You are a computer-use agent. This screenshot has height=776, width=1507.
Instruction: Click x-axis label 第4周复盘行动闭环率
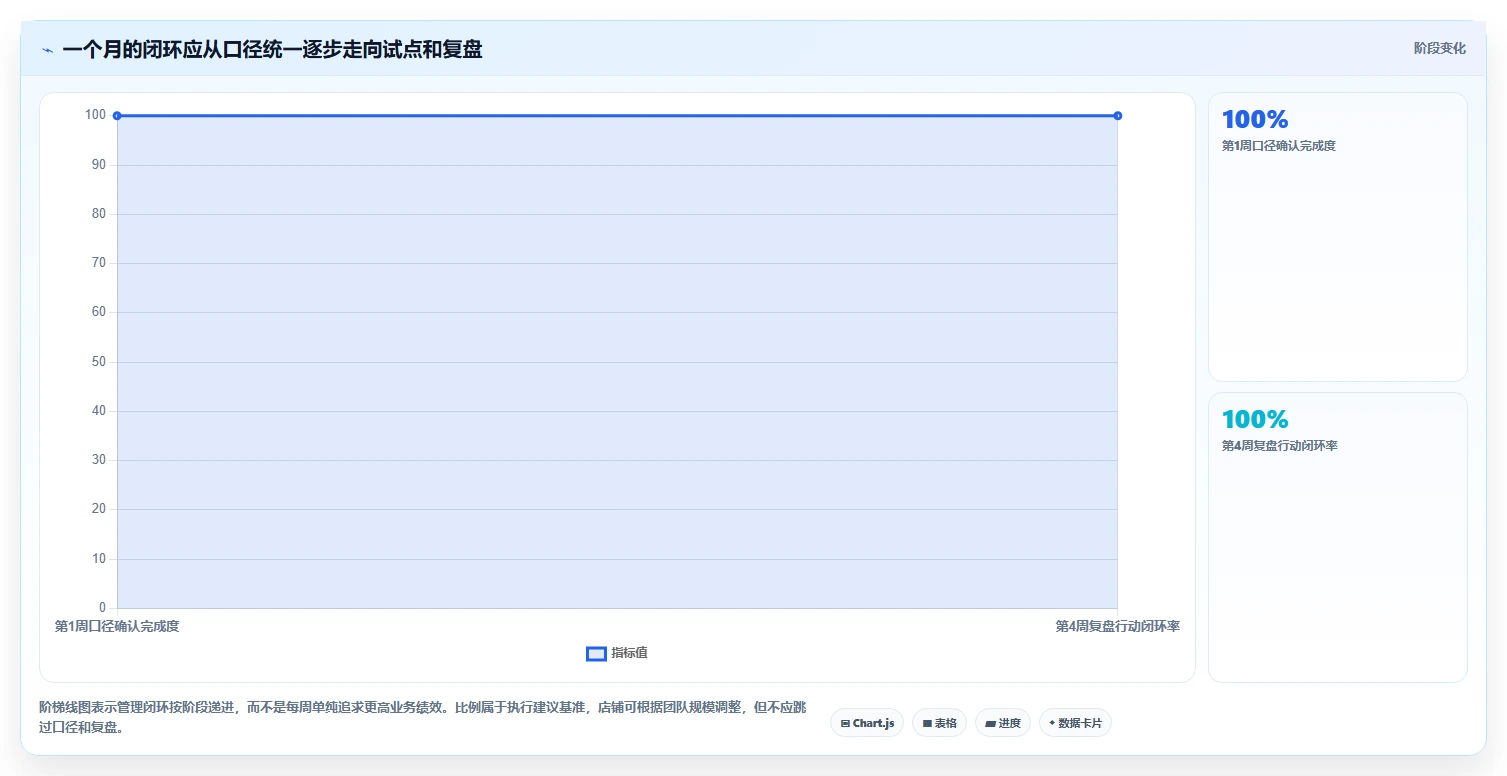pyautogui.click(x=1118, y=626)
